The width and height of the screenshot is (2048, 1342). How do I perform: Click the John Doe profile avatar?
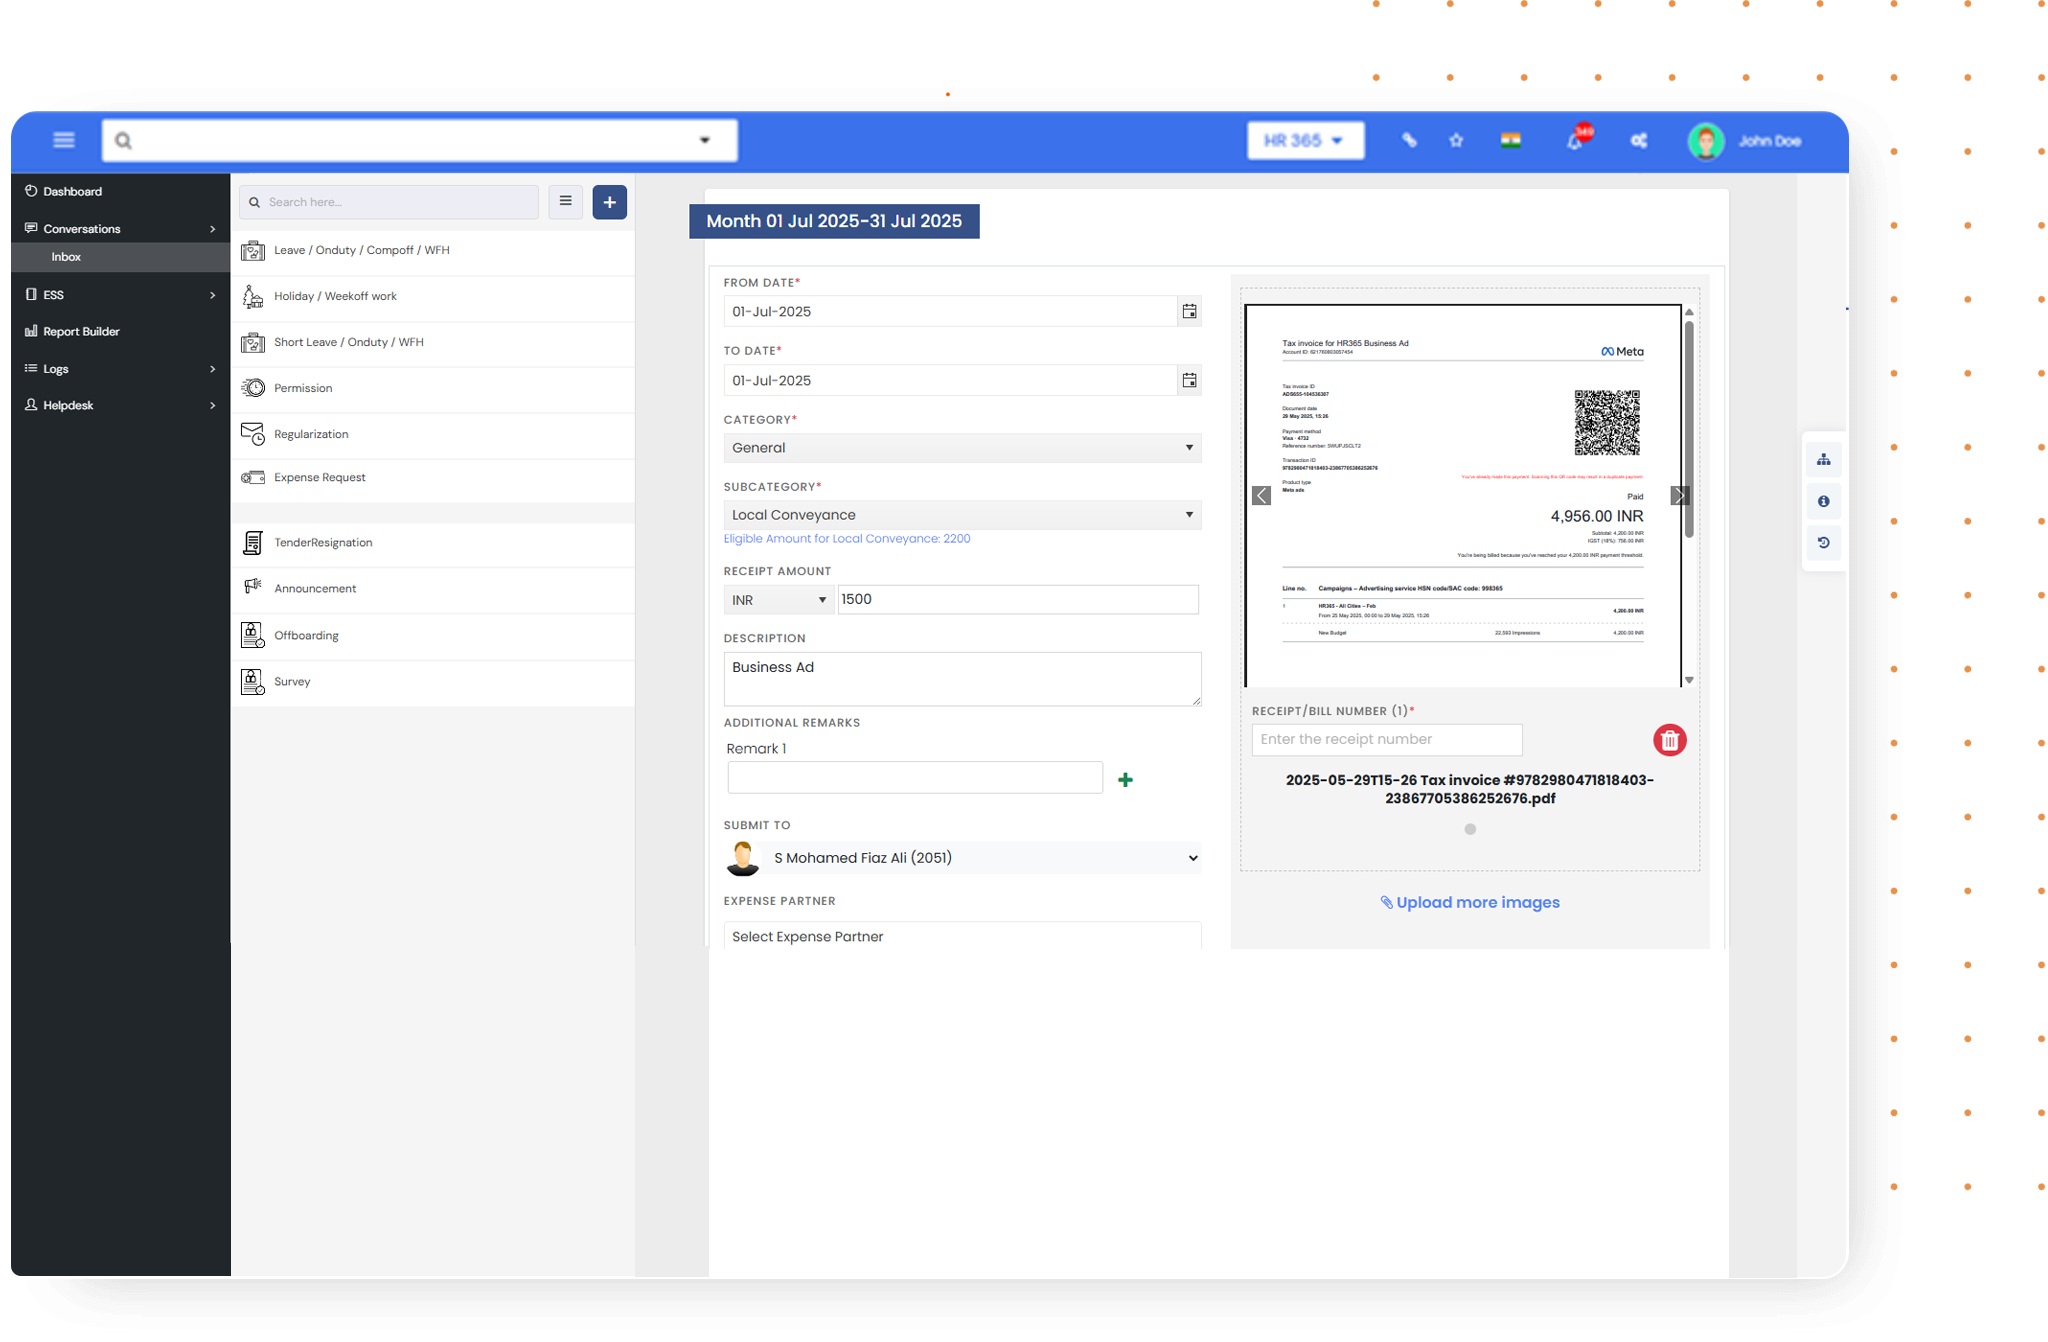pyautogui.click(x=1706, y=141)
